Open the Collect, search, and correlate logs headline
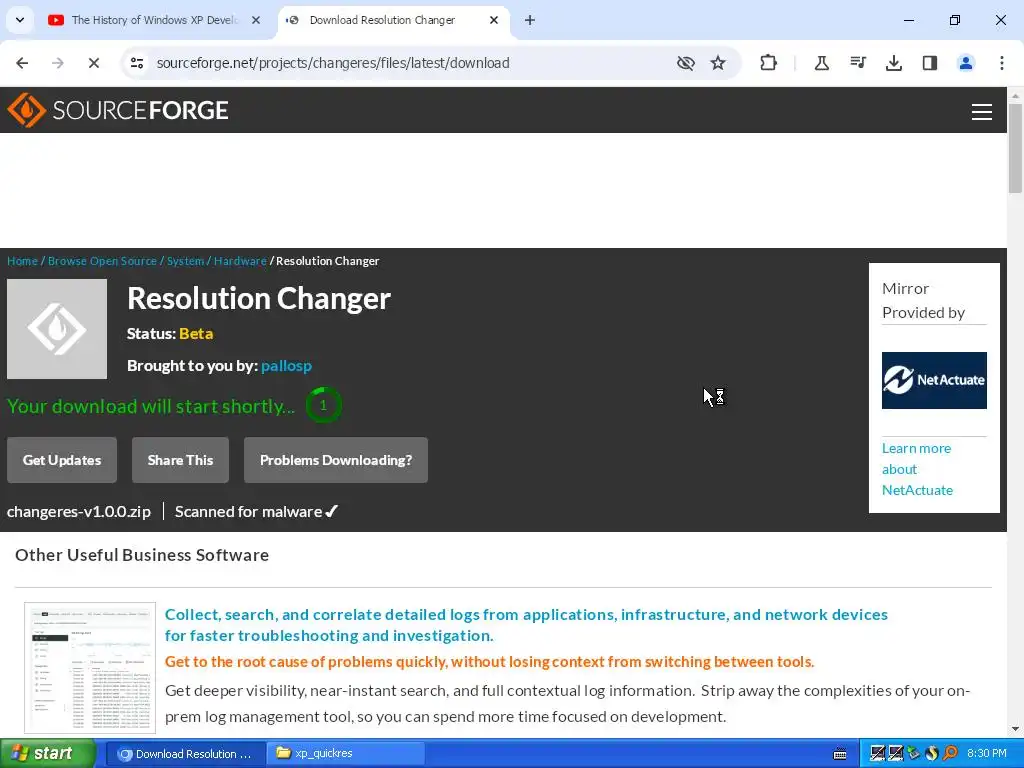The width and height of the screenshot is (1024, 768). pos(526,625)
